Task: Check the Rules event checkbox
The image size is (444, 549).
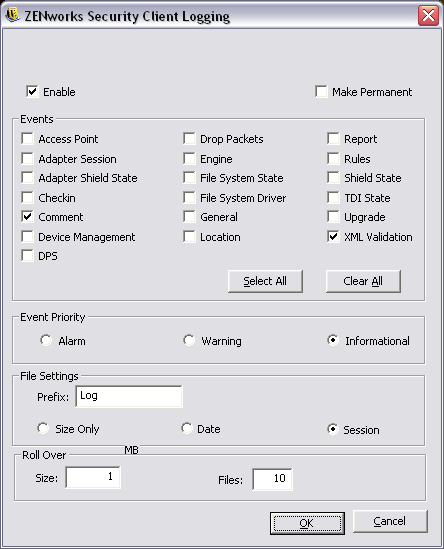Action: click(x=333, y=159)
